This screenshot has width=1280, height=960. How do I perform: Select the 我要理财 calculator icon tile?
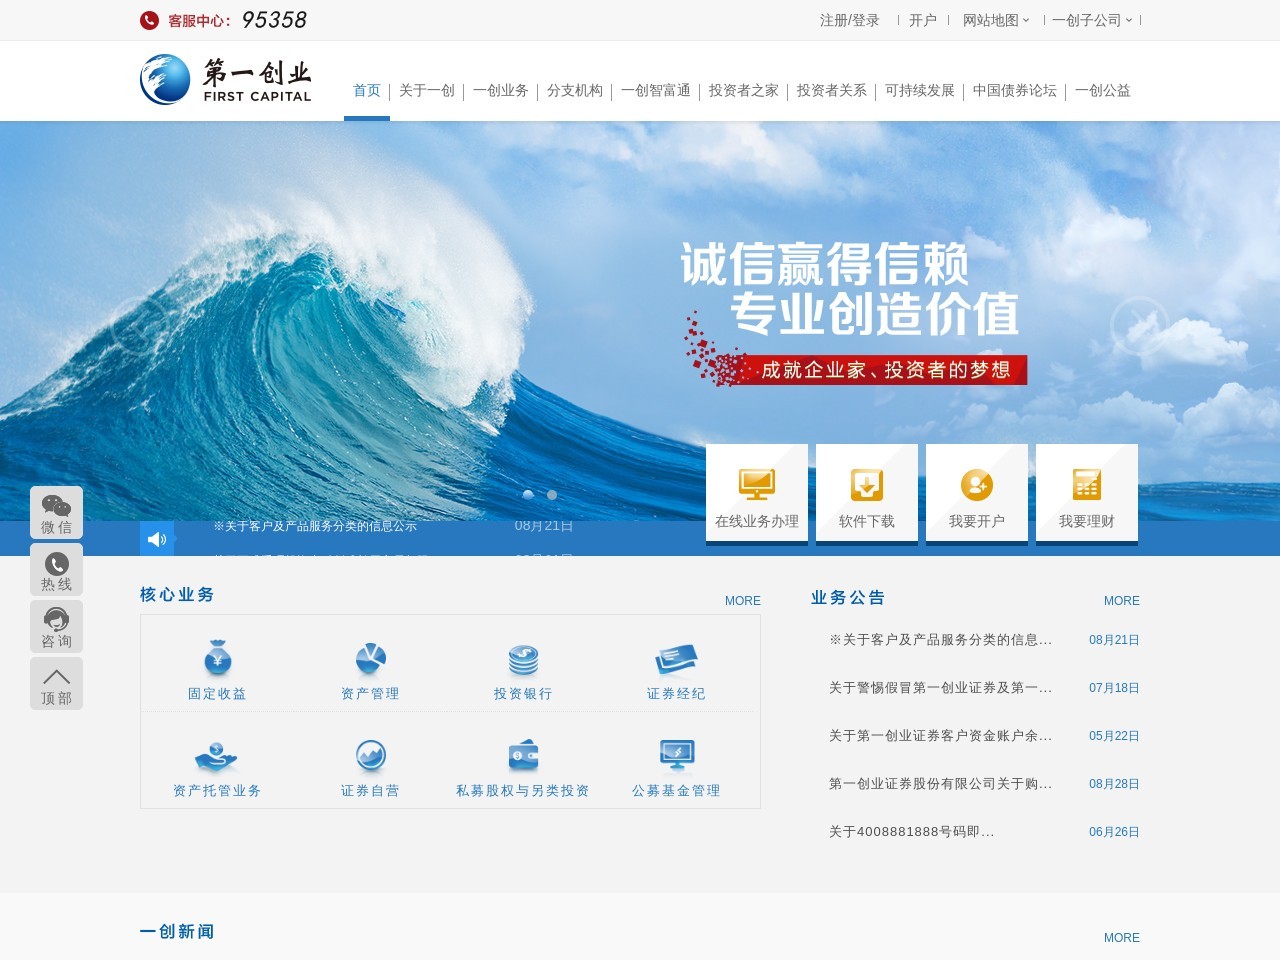point(1087,493)
